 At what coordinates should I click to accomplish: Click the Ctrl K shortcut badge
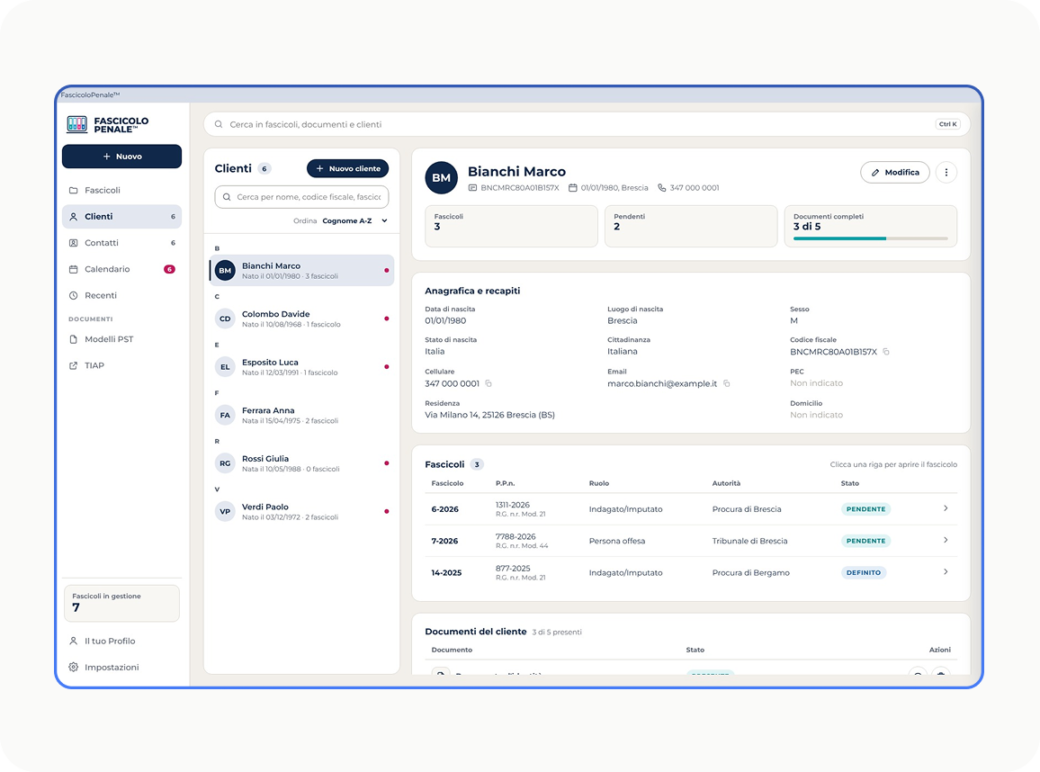tap(947, 124)
